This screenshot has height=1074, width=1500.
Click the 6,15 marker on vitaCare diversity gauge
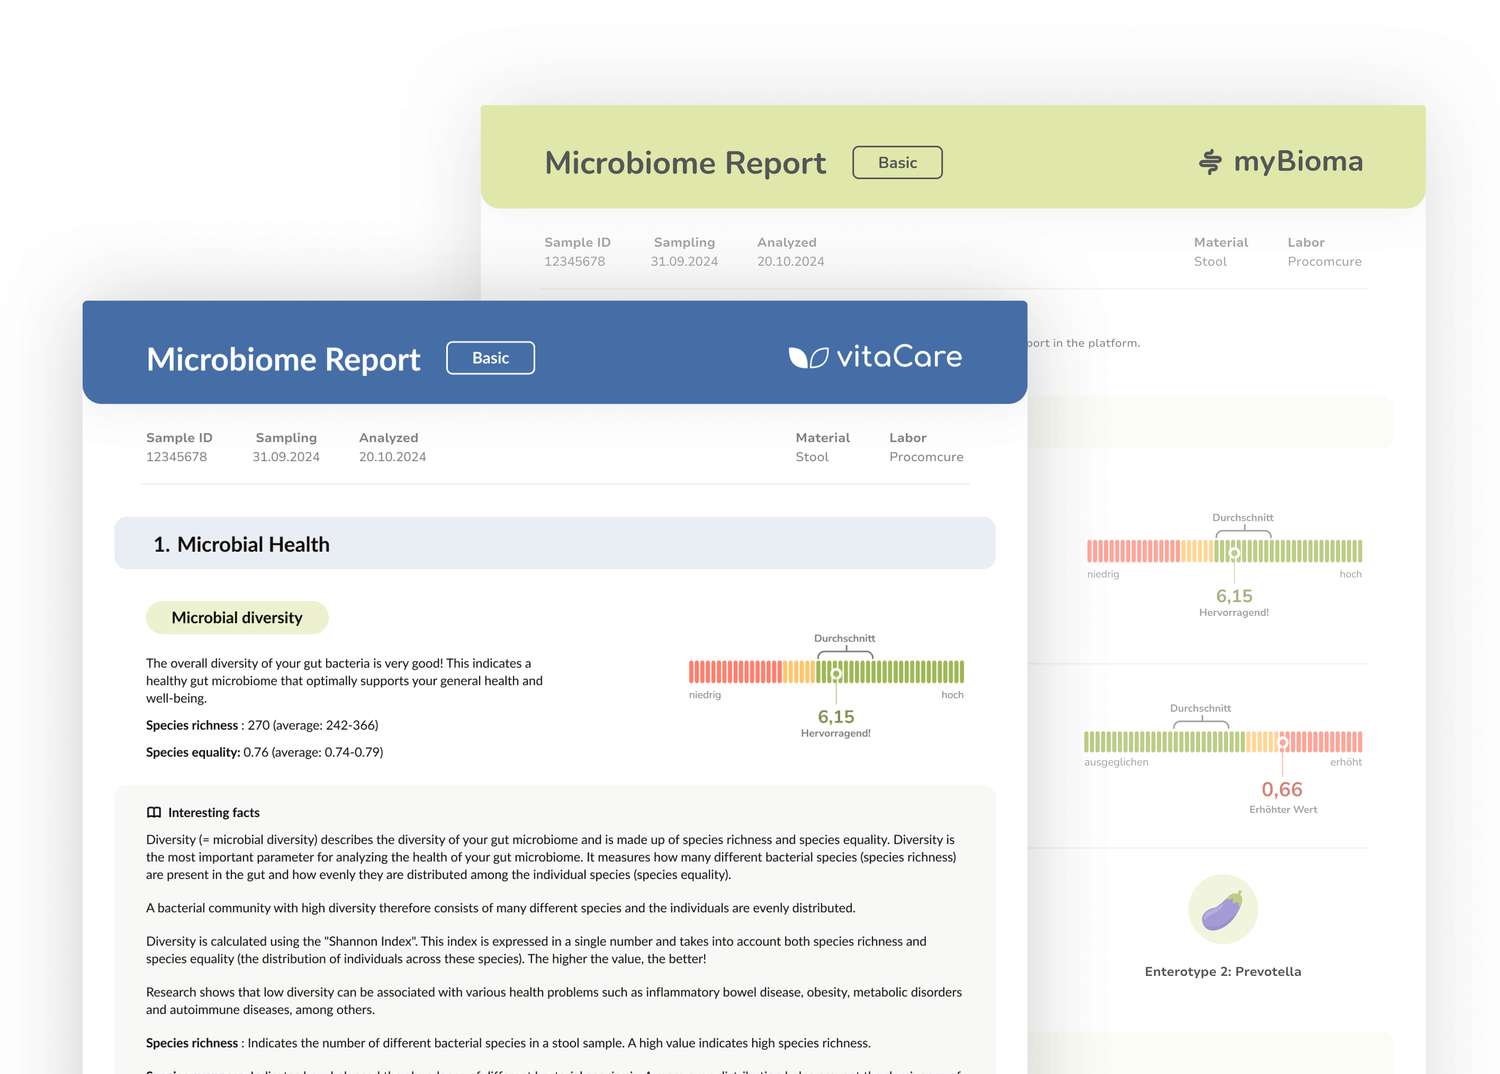pyautogui.click(x=836, y=674)
